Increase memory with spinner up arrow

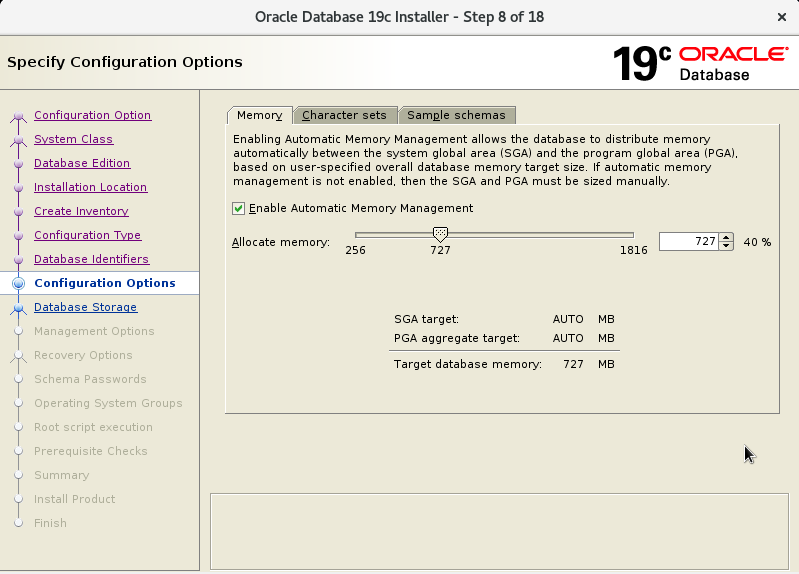pos(727,237)
